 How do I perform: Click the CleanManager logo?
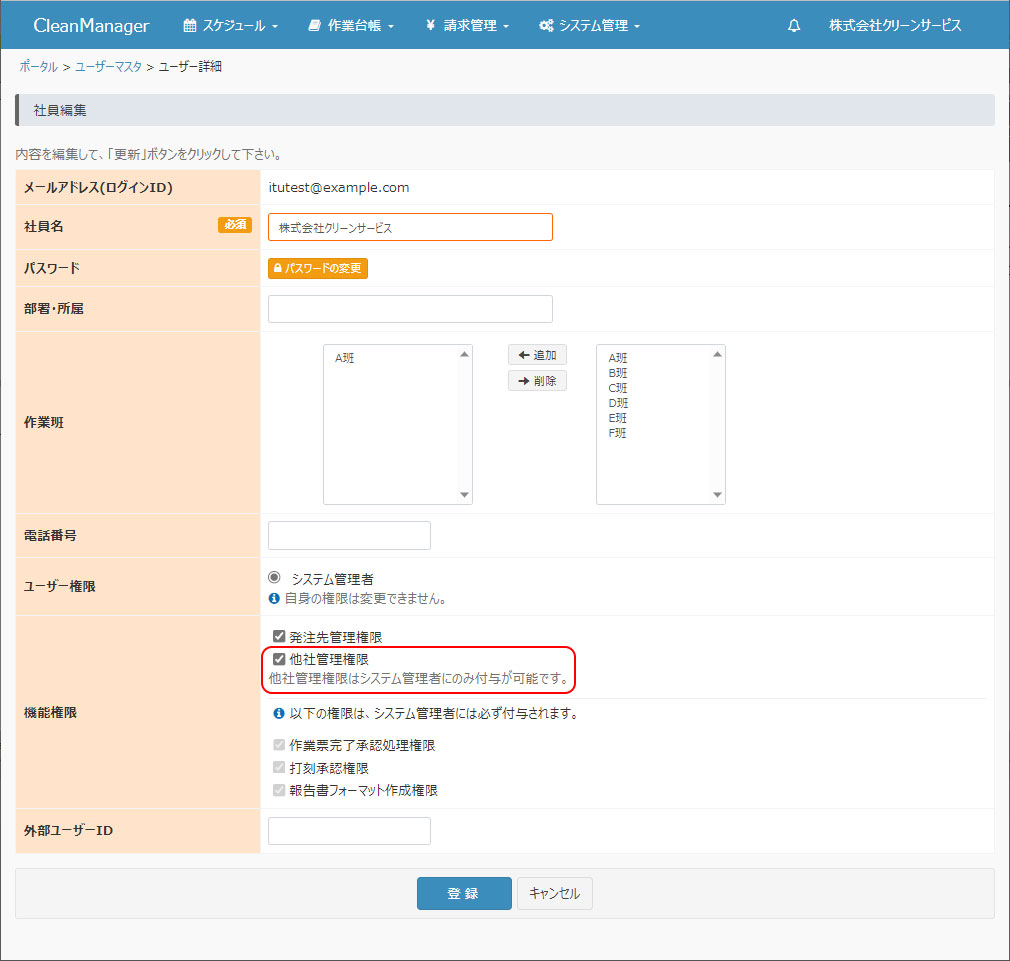91,26
